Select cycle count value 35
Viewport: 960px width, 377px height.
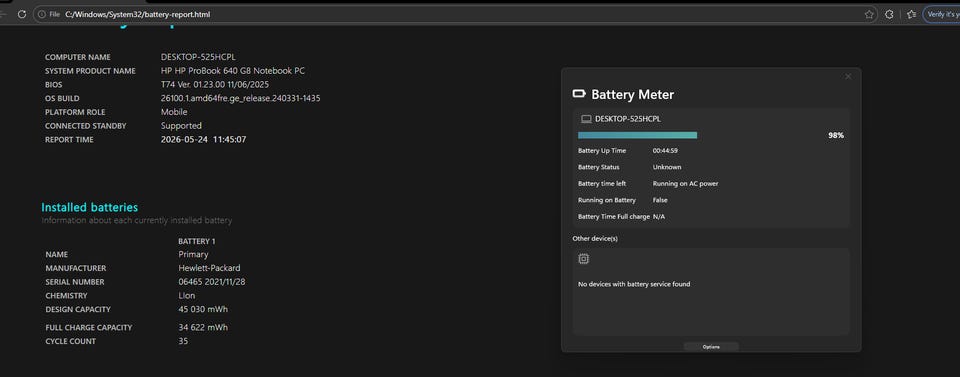183,341
